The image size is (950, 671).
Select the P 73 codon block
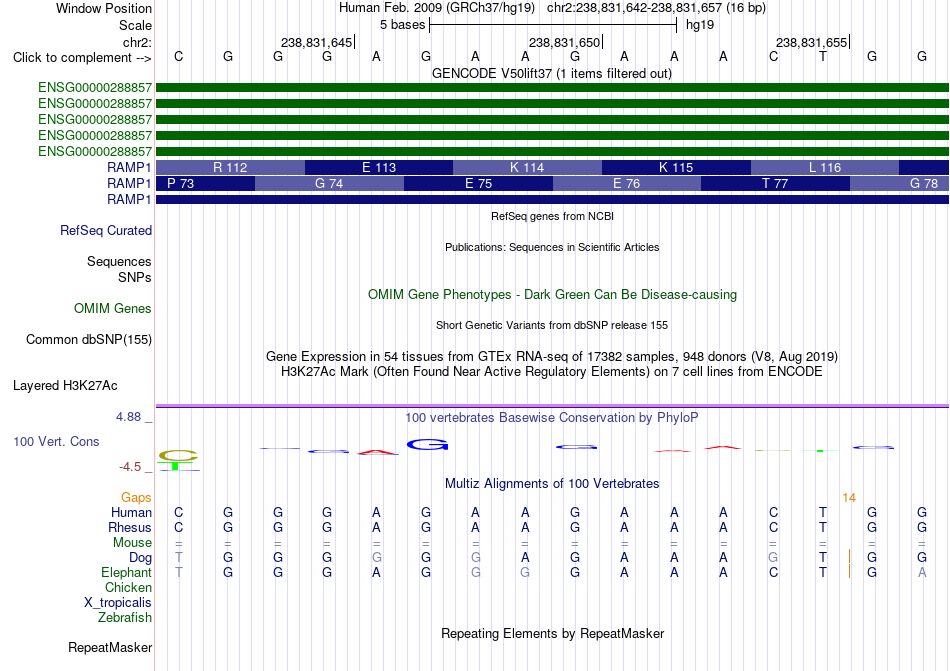coord(205,183)
